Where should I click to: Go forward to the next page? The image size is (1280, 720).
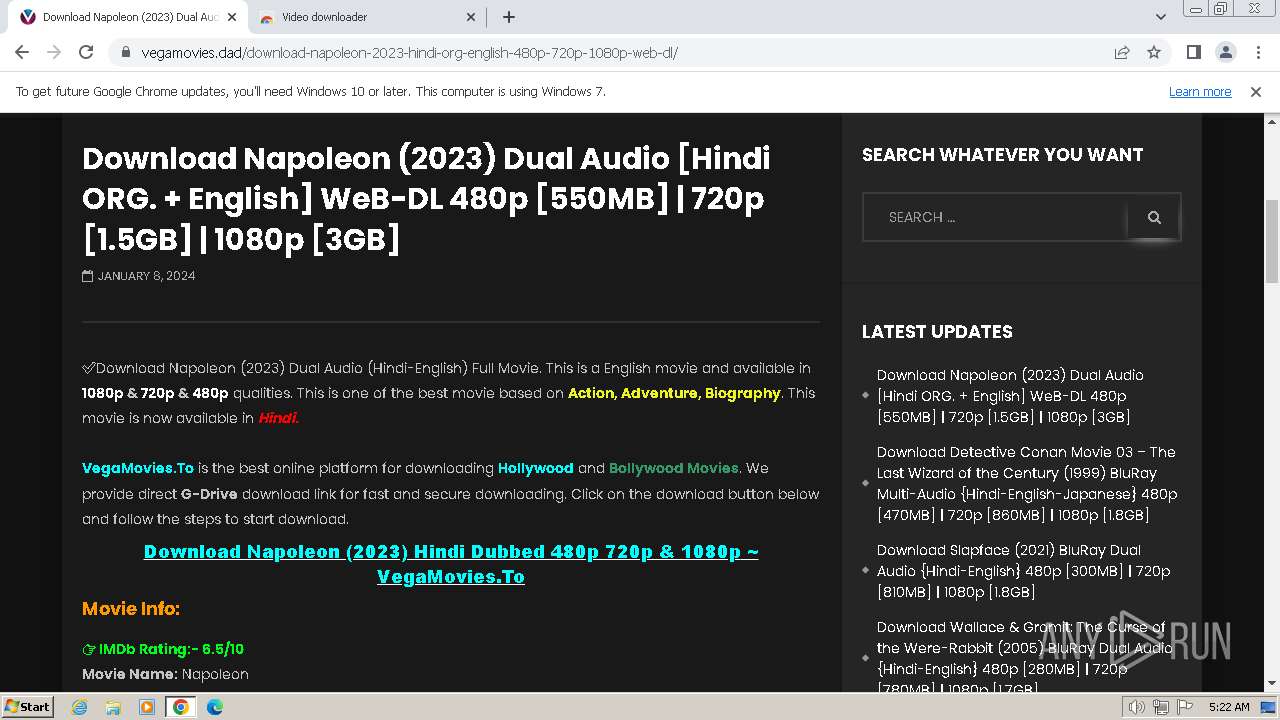click(54, 52)
